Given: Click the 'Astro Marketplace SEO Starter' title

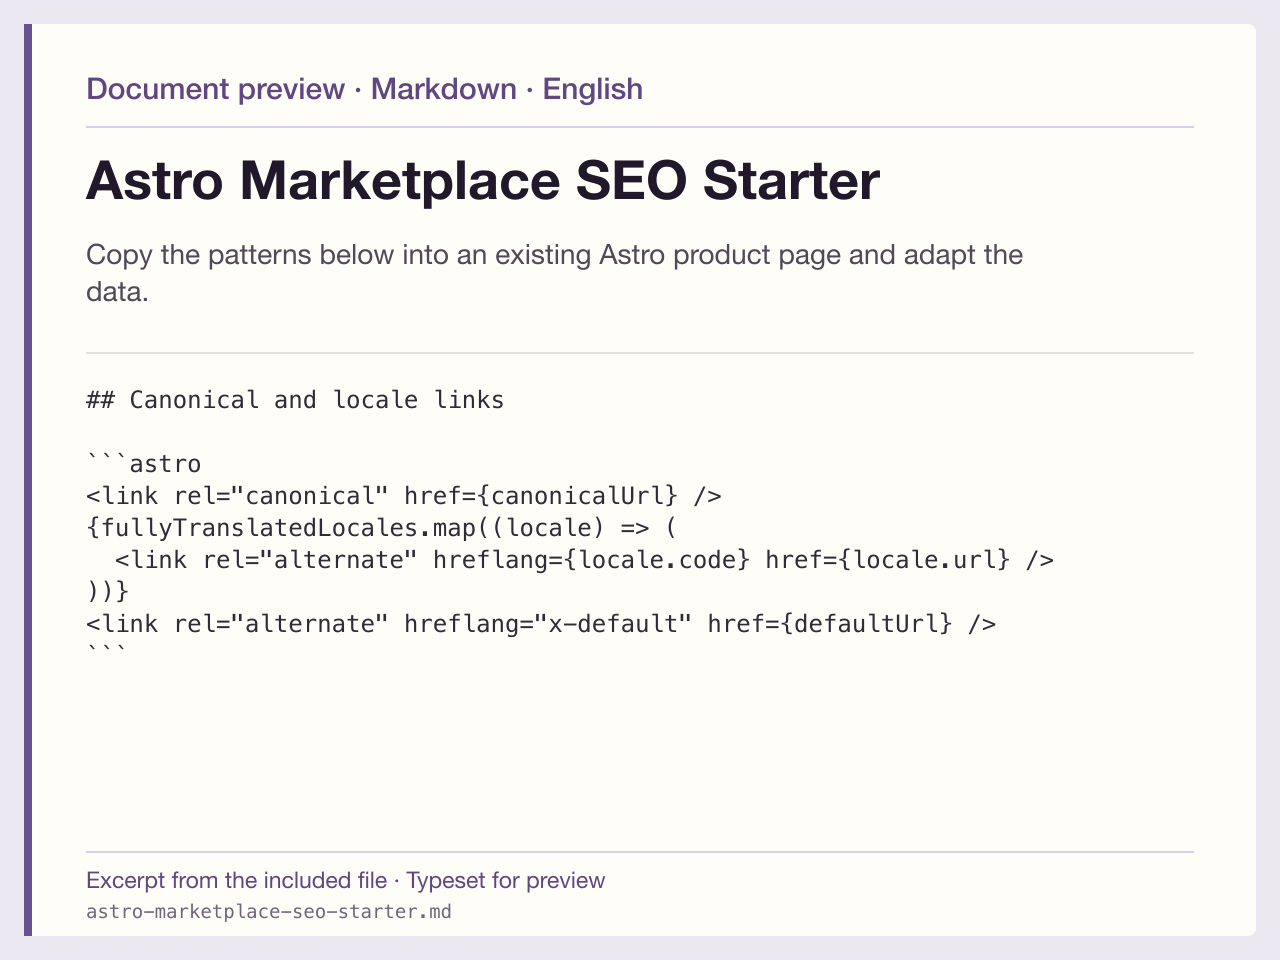Looking at the screenshot, I should [483, 181].
